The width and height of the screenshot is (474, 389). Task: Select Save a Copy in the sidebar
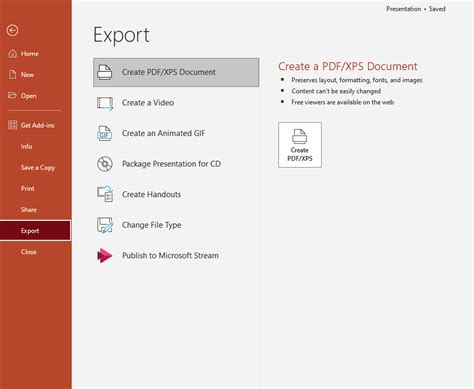38,168
